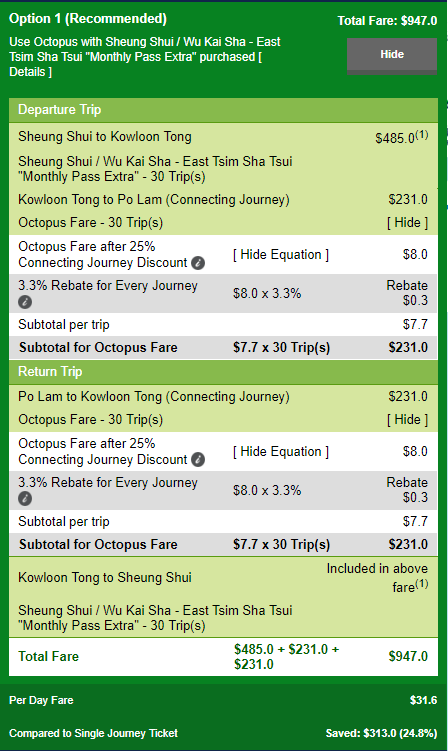Click info icon under return 3.3% Rebate
Viewport: 448px width, 751px height.
coord(25,499)
